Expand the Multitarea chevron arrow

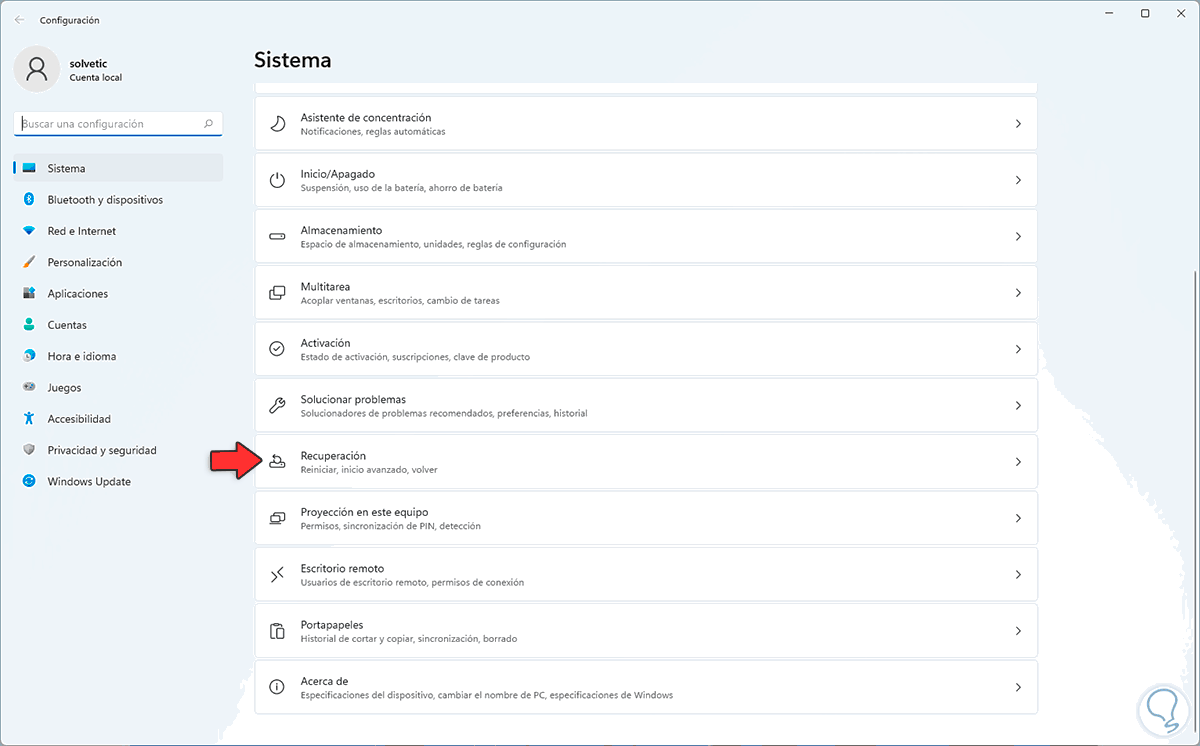click(1018, 293)
